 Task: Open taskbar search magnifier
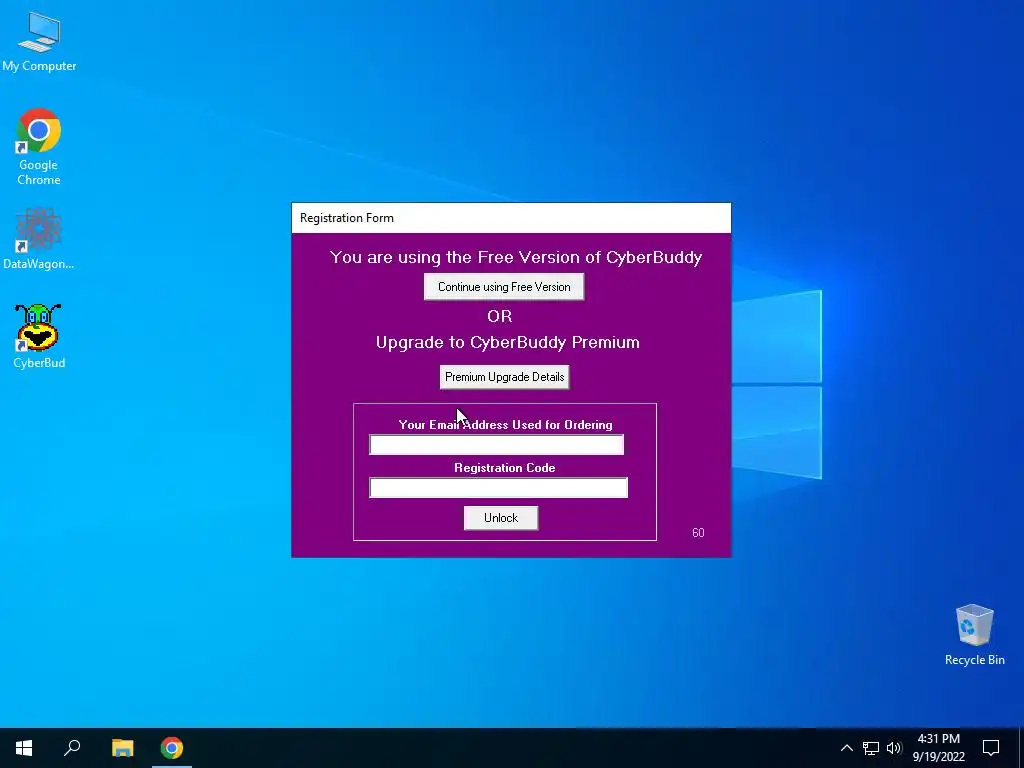tap(72, 748)
